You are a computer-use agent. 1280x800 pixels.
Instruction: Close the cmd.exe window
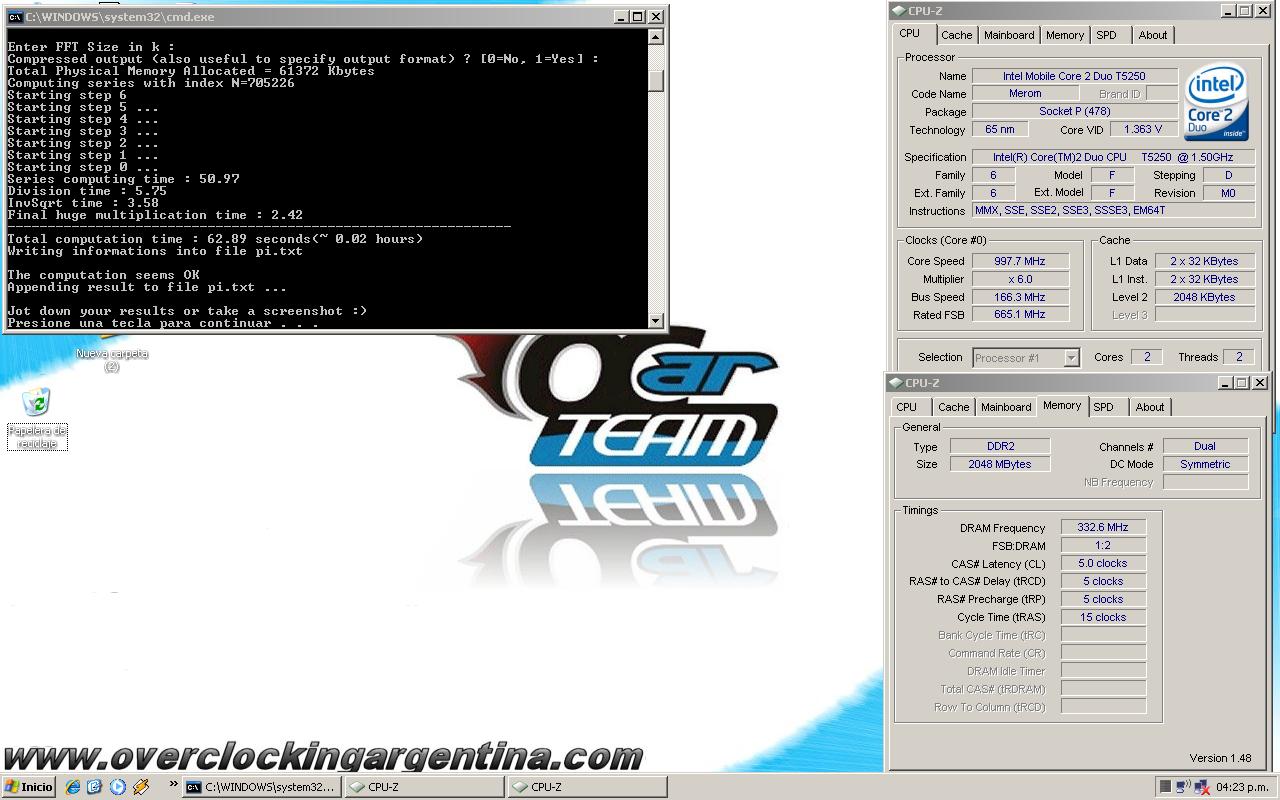pos(656,17)
